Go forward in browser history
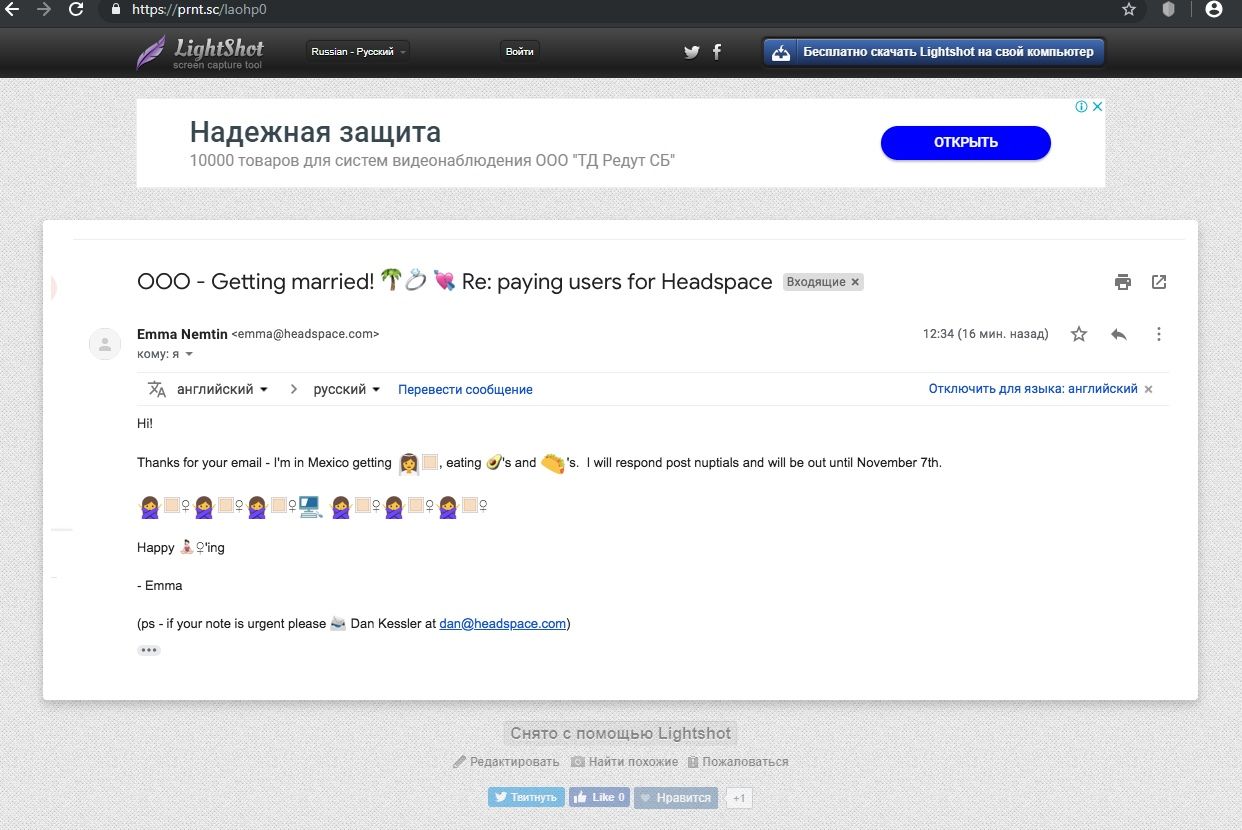 click(x=43, y=9)
